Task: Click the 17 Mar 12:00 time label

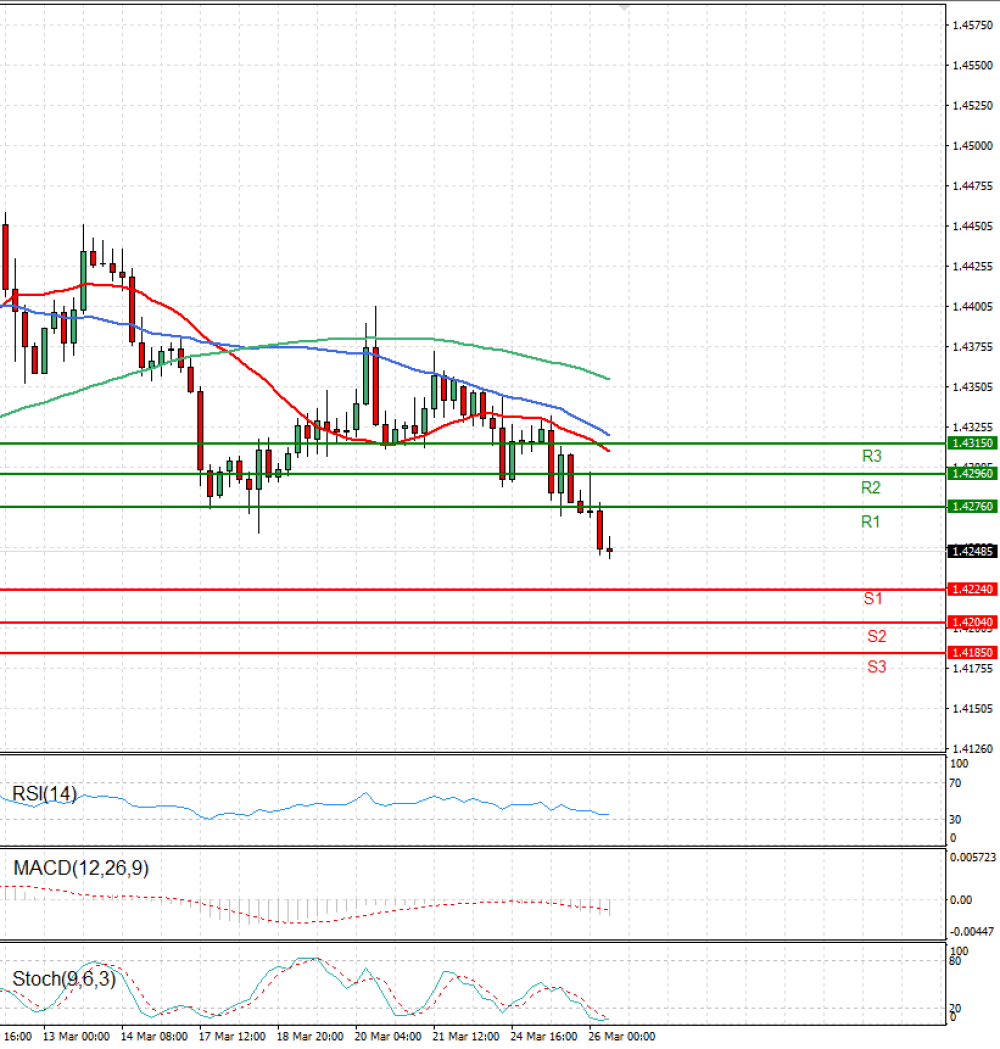Action: (x=232, y=1036)
